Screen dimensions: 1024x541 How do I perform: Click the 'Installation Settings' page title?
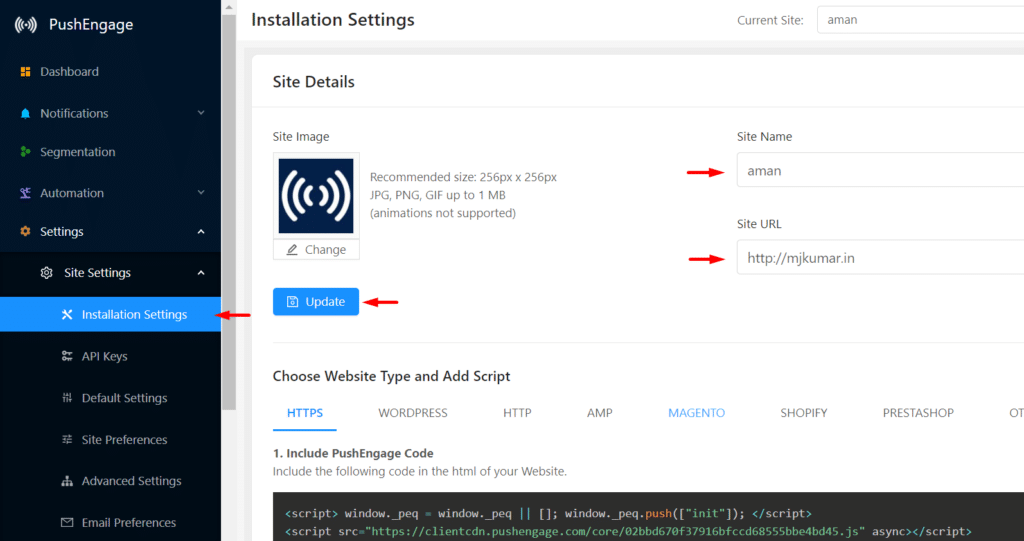pyautogui.click(x=333, y=20)
